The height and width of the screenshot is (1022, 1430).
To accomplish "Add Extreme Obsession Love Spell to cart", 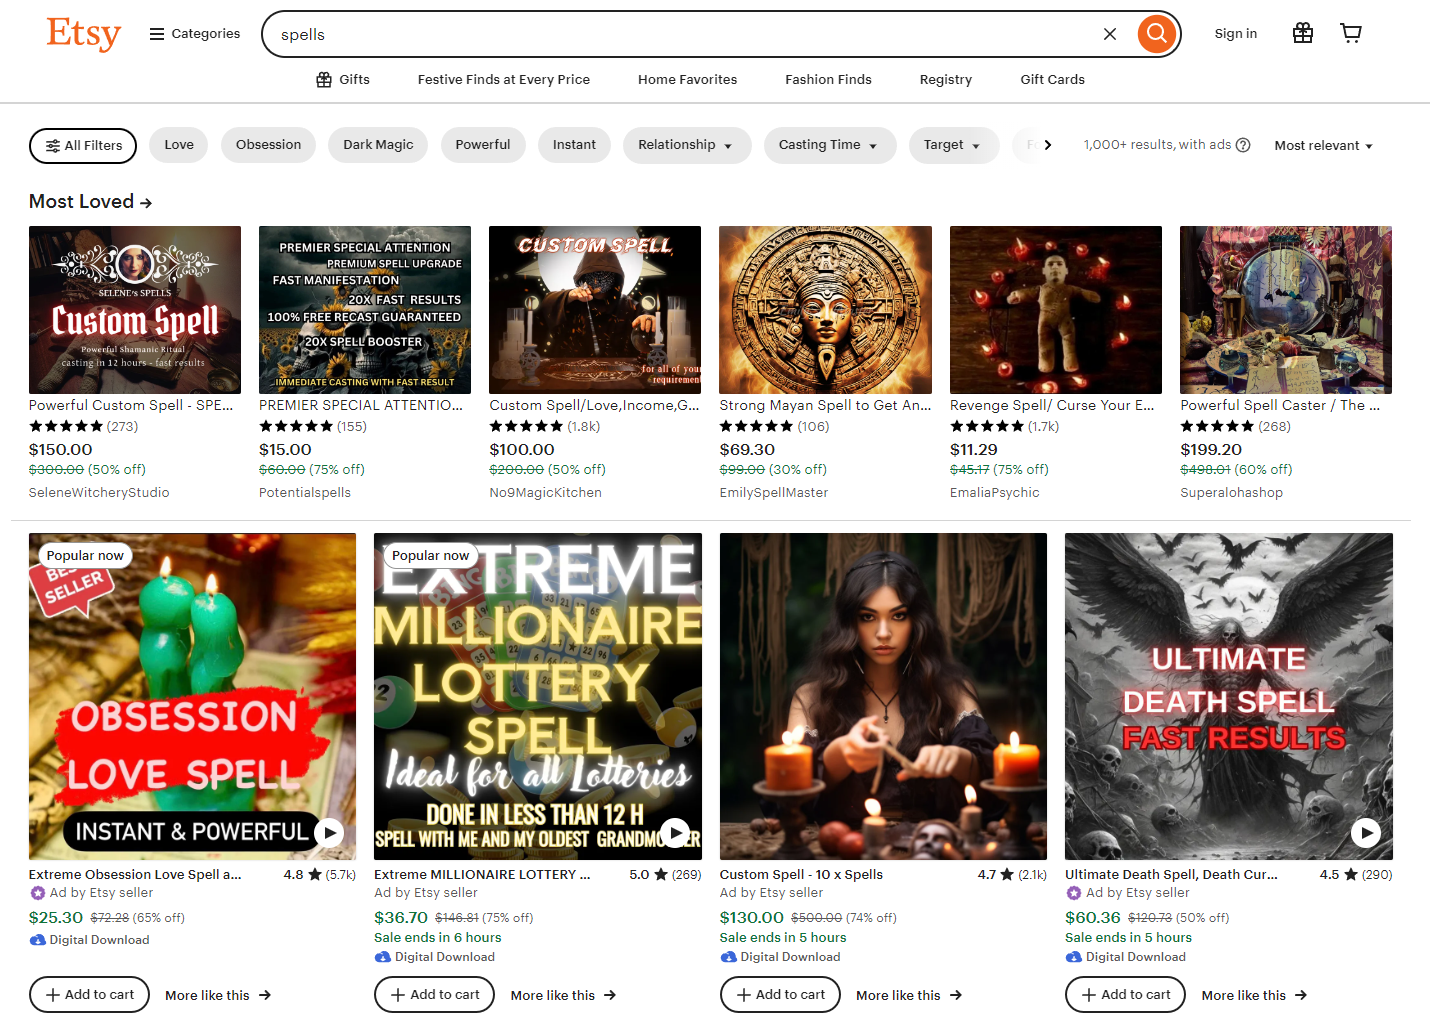I will pos(89,995).
